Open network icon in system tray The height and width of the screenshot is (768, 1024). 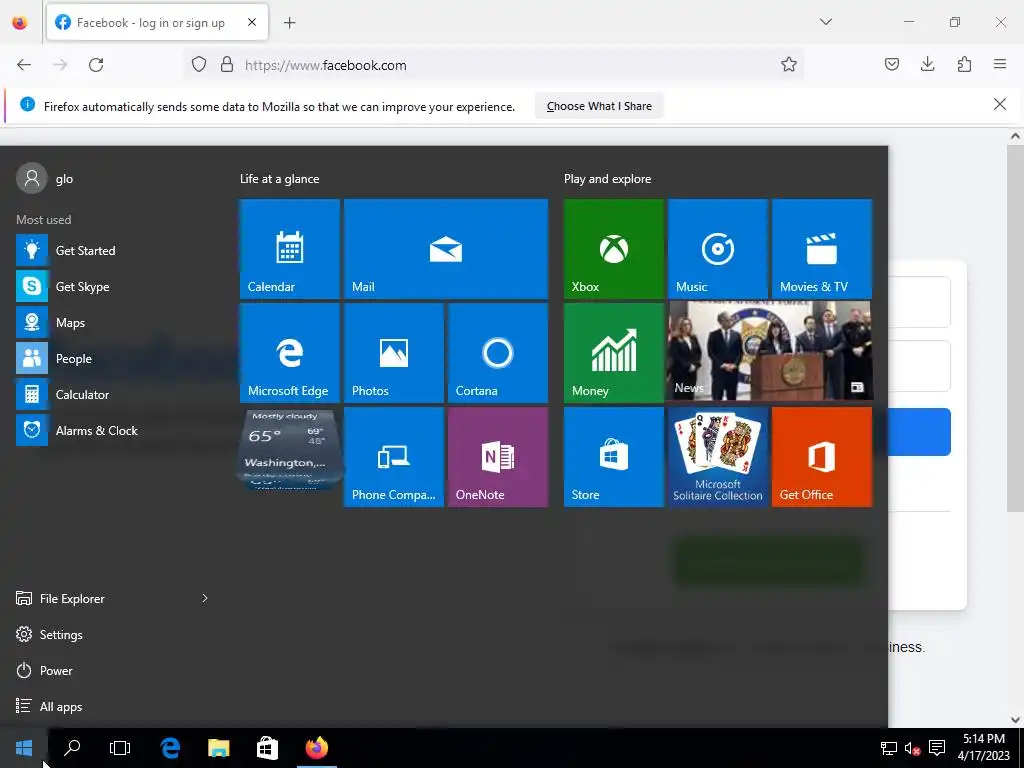click(x=889, y=748)
